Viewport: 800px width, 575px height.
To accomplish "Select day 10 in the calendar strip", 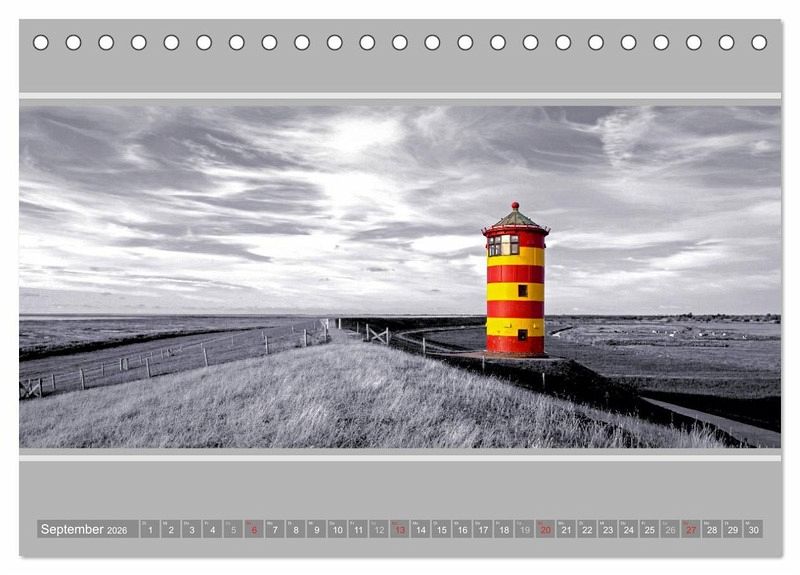I will tap(337, 529).
